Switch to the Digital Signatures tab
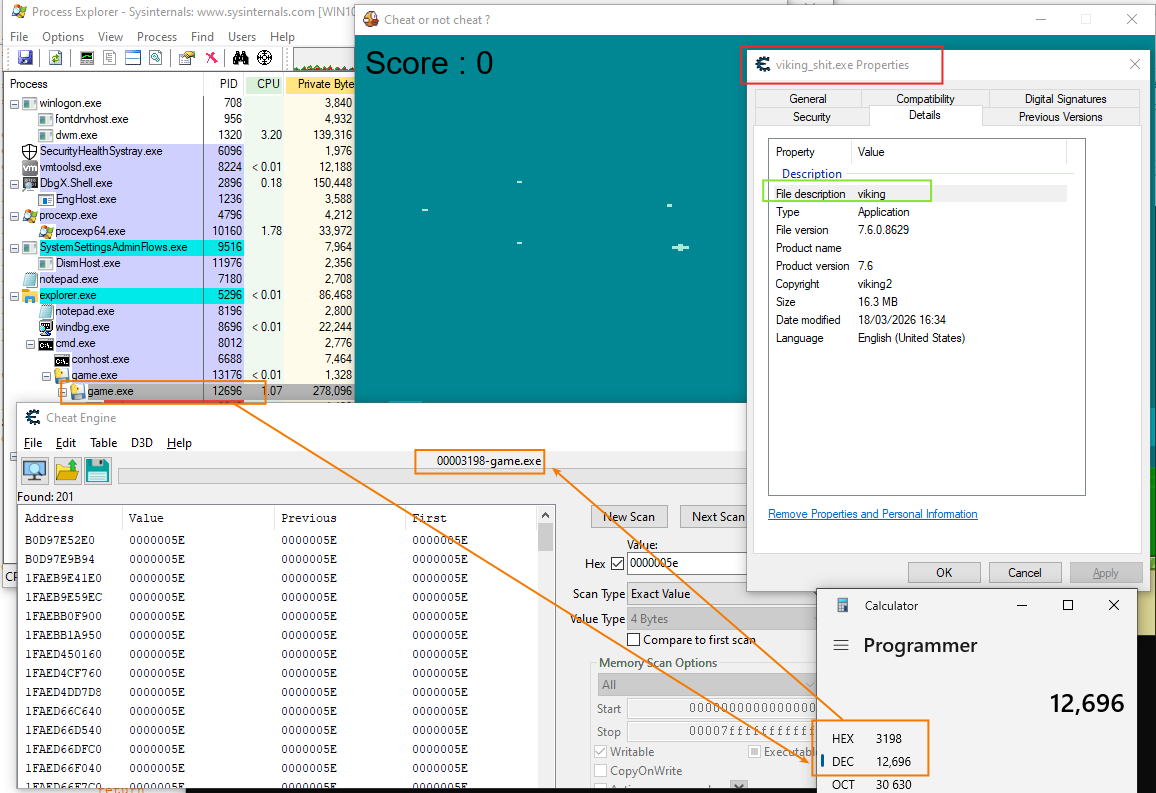1156x793 pixels. (1065, 99)
